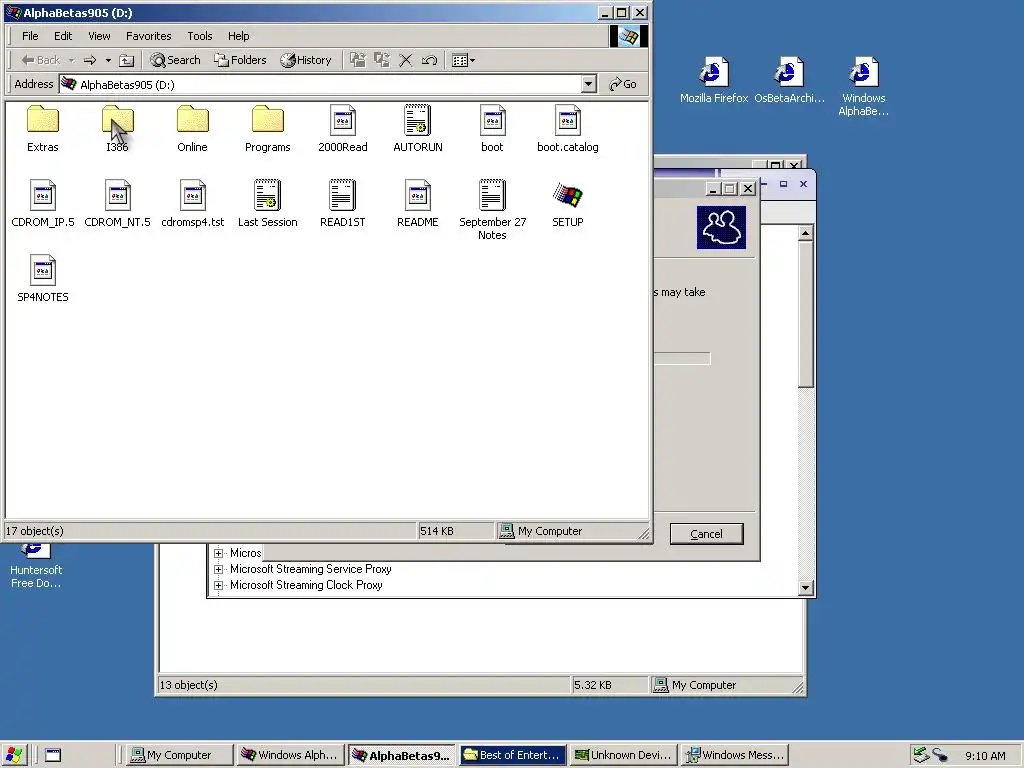
Task: Click the system tray clock
Action: (x=985, y=756)
